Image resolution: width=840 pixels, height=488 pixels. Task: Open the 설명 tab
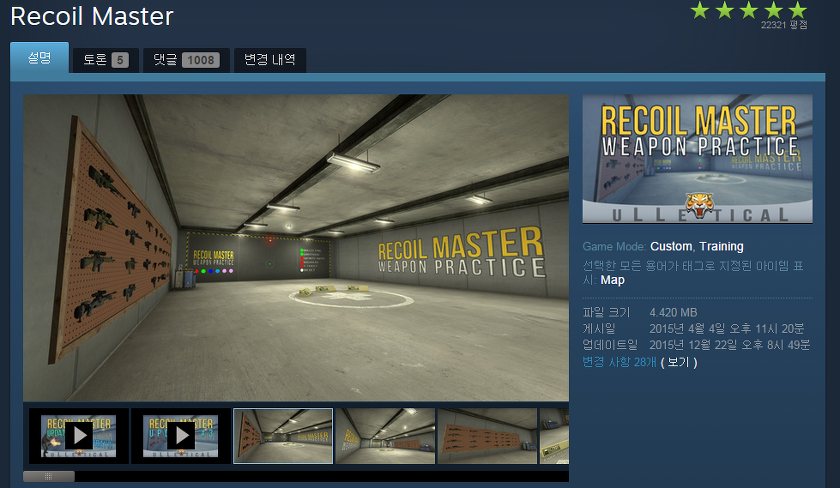click(39, 58)
